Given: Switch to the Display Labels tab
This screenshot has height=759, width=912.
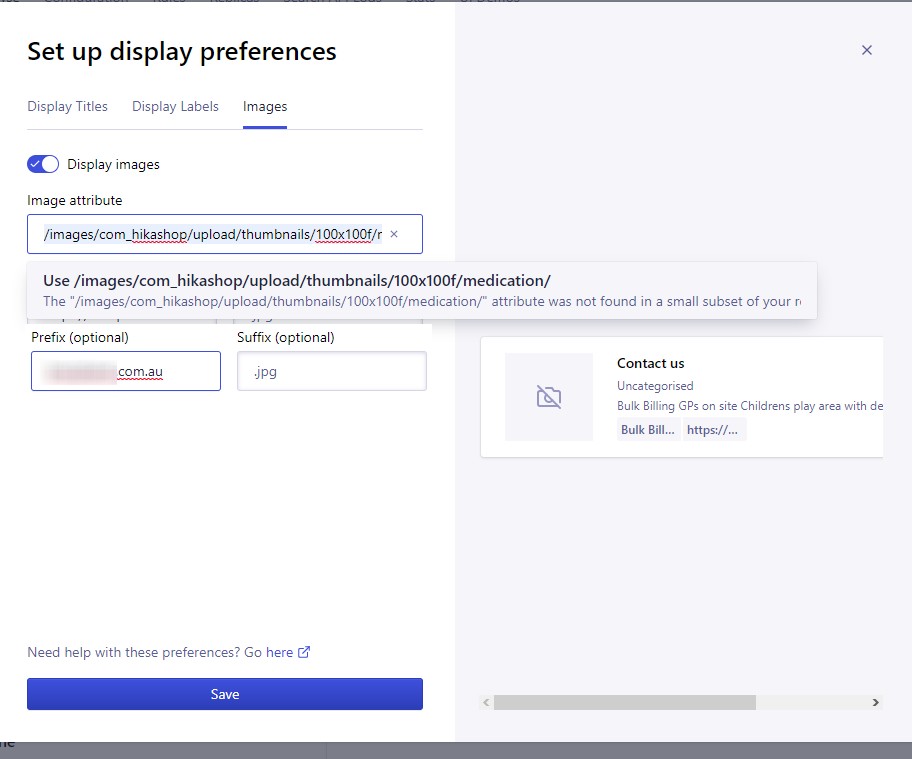Looking at the screenshot, I should [x=175, y=106].
